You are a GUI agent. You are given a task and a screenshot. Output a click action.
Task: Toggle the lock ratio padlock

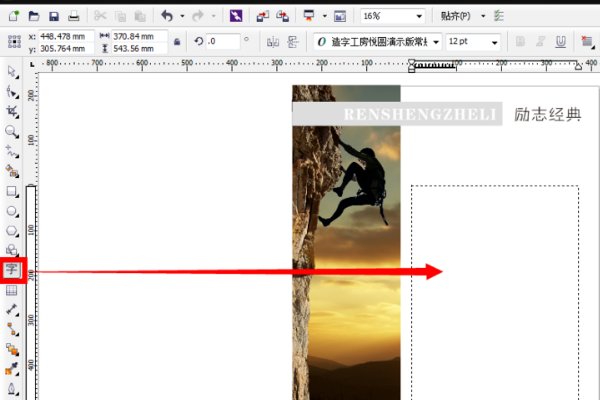point(177,42)
